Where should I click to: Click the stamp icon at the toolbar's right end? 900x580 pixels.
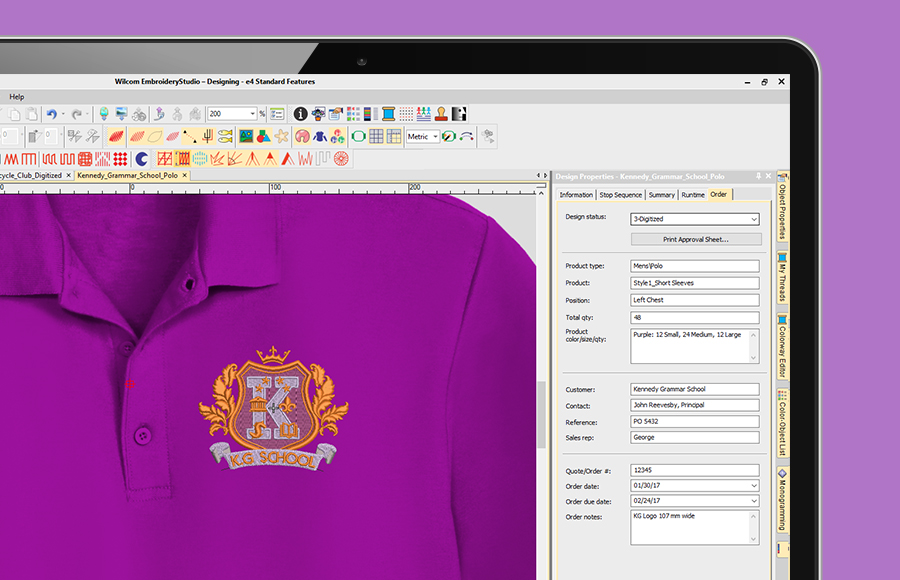[x=441, y=113]
